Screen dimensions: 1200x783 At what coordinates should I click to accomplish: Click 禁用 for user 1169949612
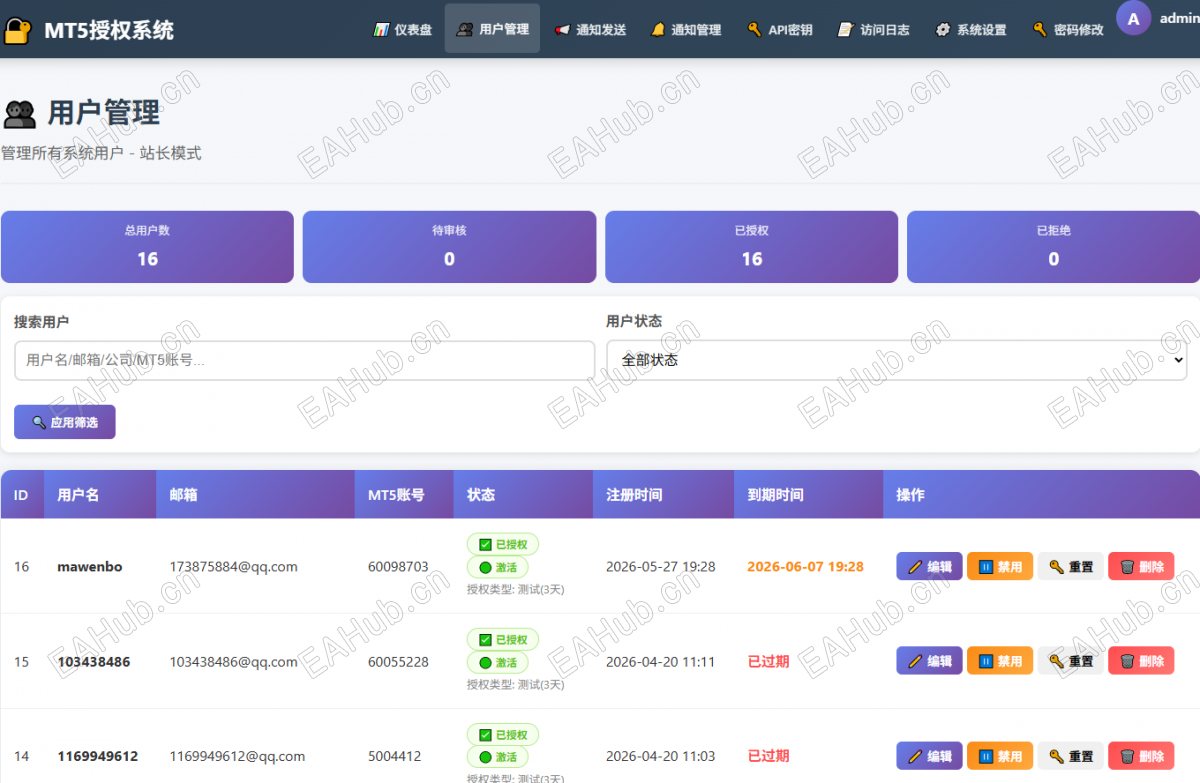(1000, 756)
